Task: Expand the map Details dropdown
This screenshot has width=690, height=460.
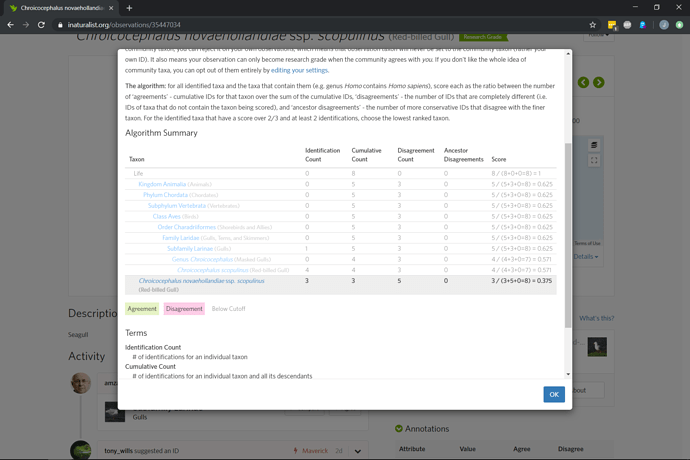Action: [x=586, y=257]
